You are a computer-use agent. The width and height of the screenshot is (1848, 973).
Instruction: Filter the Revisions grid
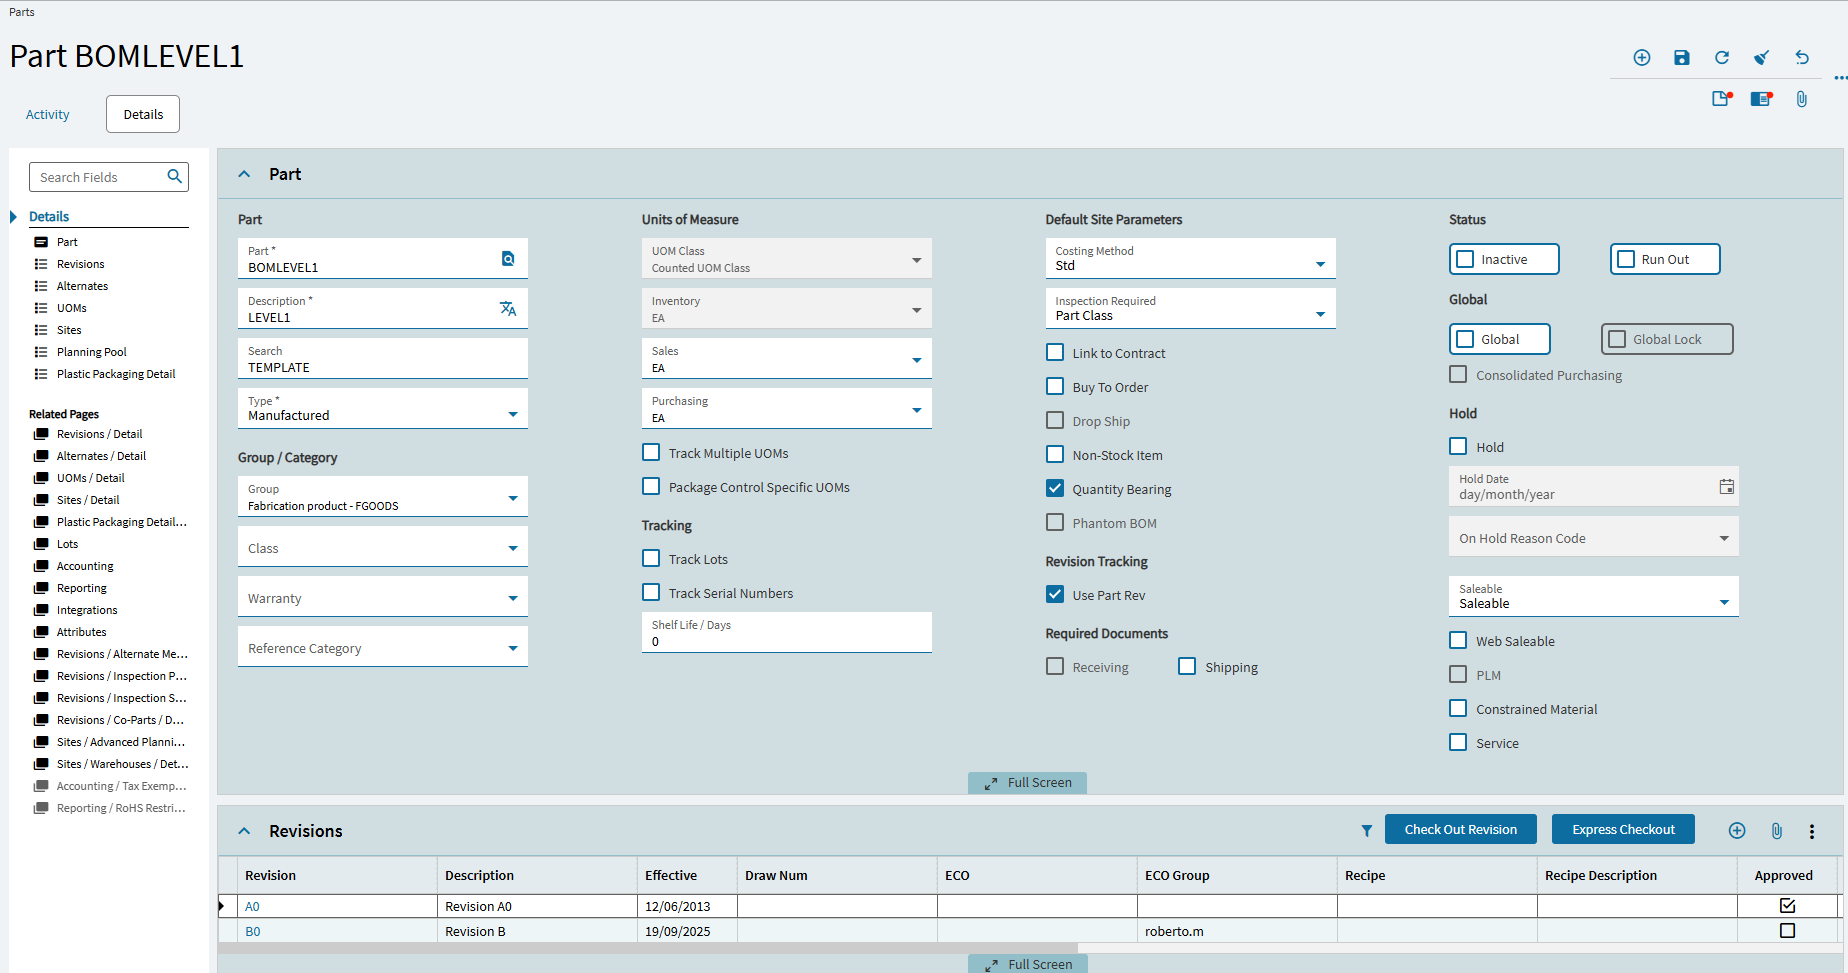(1366, 831)
